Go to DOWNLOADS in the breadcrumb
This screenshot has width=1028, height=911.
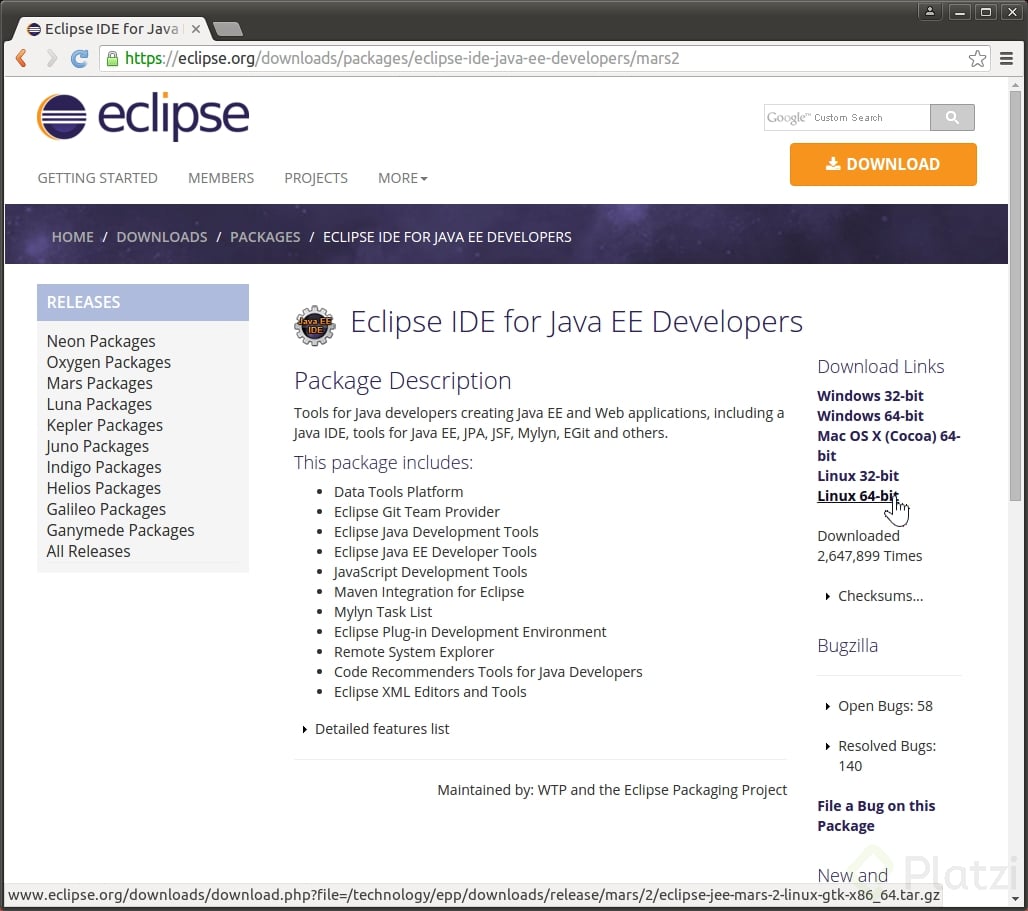click(162, 237)
